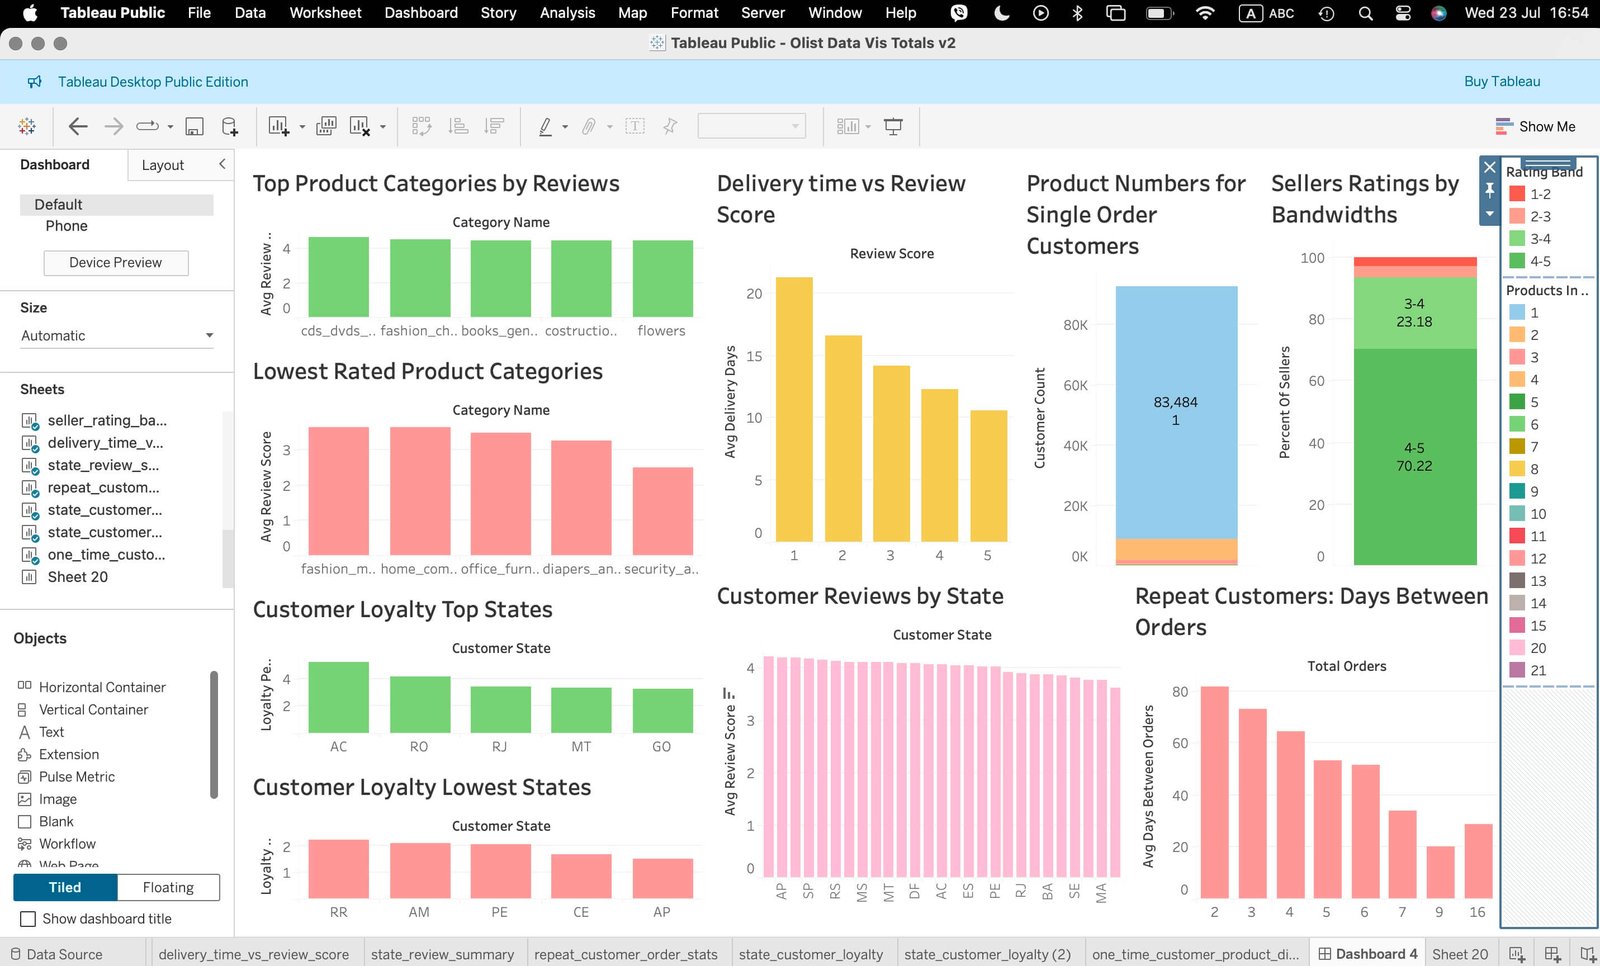This screenshot has width=1600, height=966.
Task: Click the New Story icon in tab bar
Action: tap(1587, 954)
